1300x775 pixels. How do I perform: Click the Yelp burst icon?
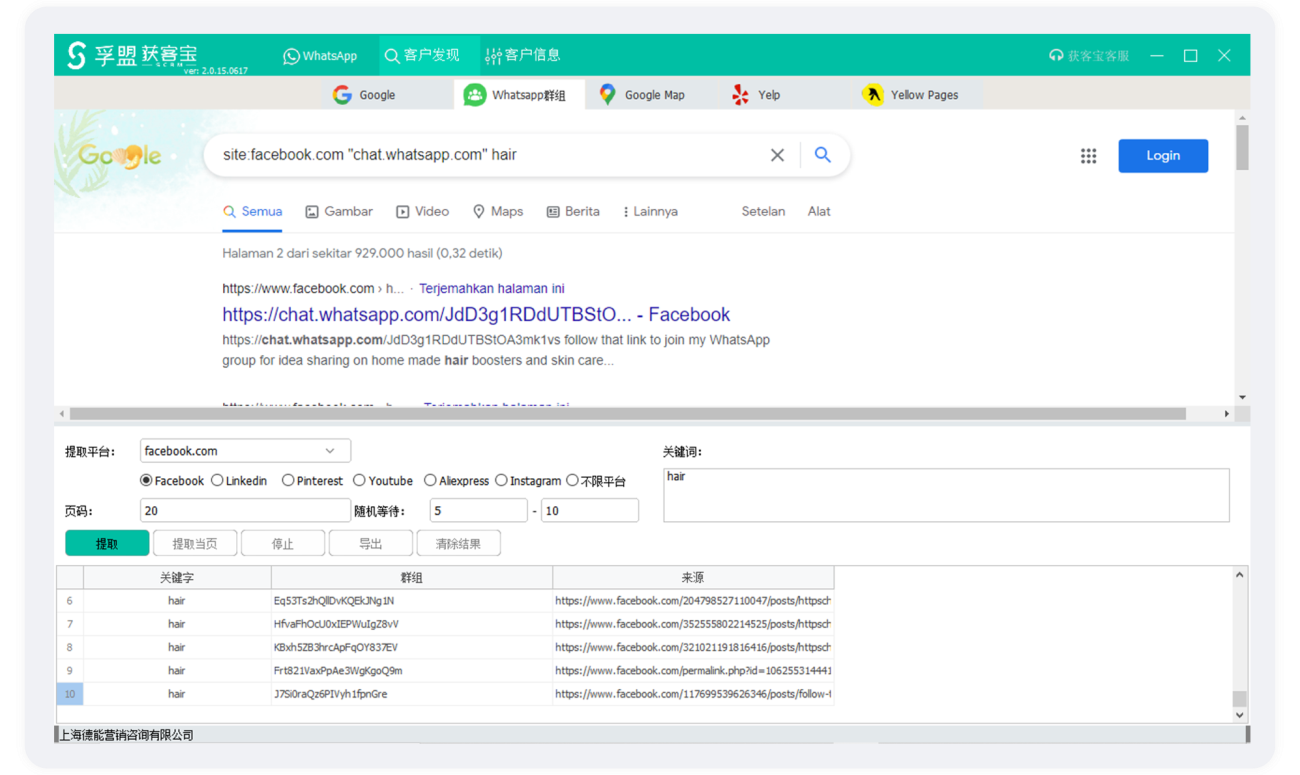point(740,95)
